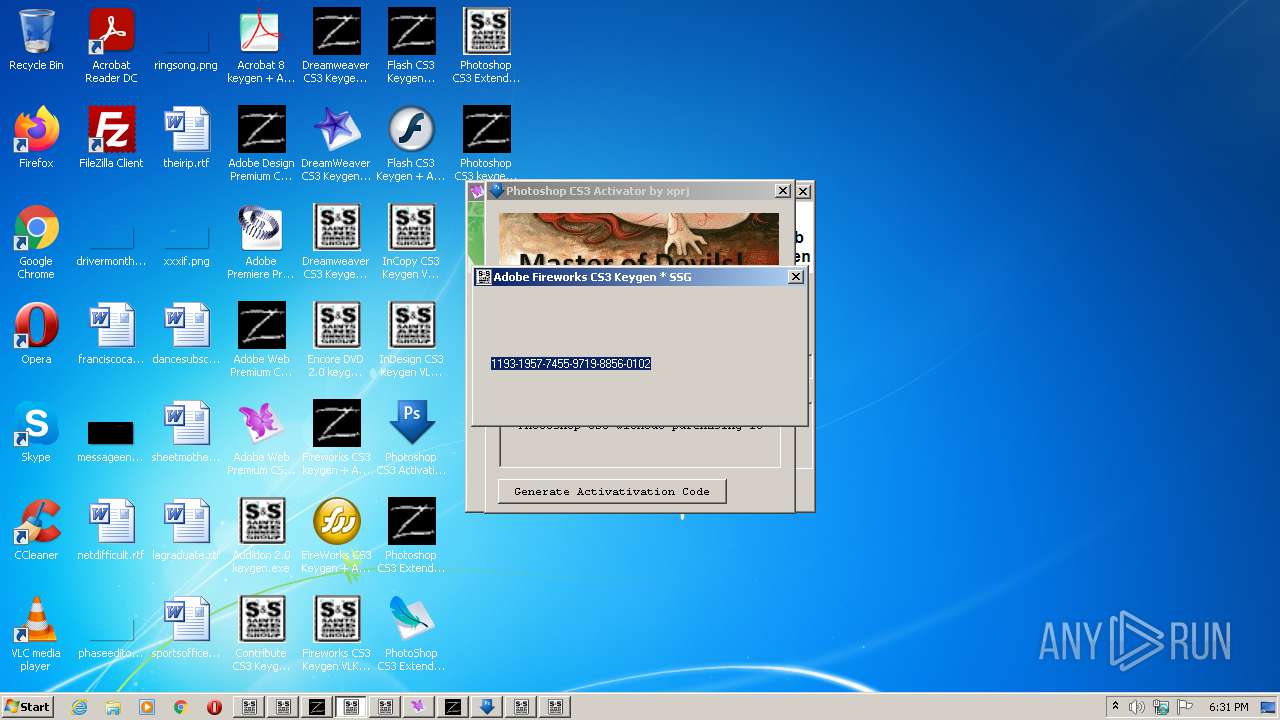Viewport: 1280px width, 720px height.
Task: Open the Recycle Bin desktop icon
Action: 36,41
